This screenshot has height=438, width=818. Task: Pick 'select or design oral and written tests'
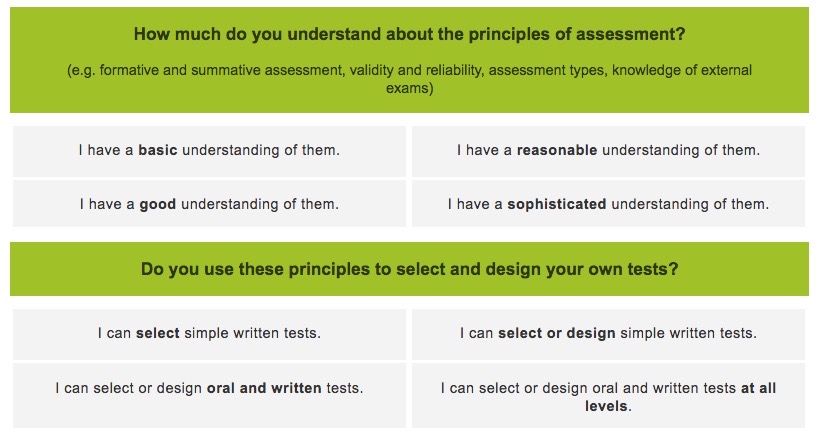tap(209, 388)
